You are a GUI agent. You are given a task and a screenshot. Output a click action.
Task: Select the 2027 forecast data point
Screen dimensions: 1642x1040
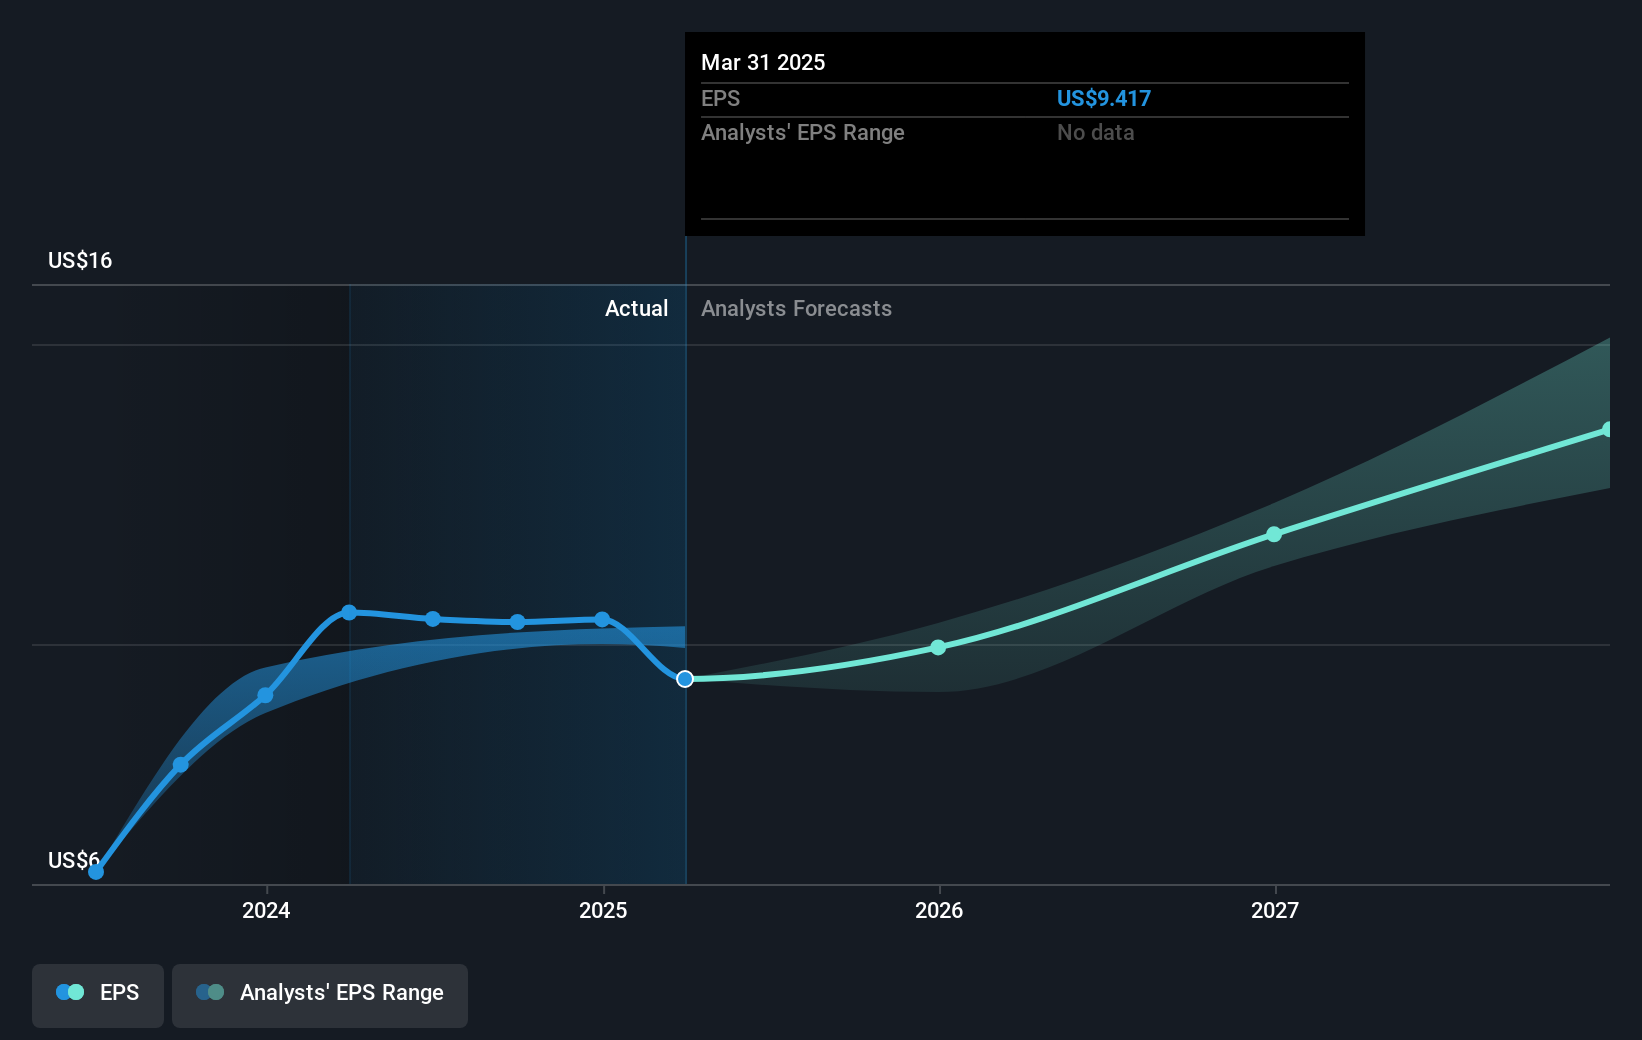point(1274,534)
